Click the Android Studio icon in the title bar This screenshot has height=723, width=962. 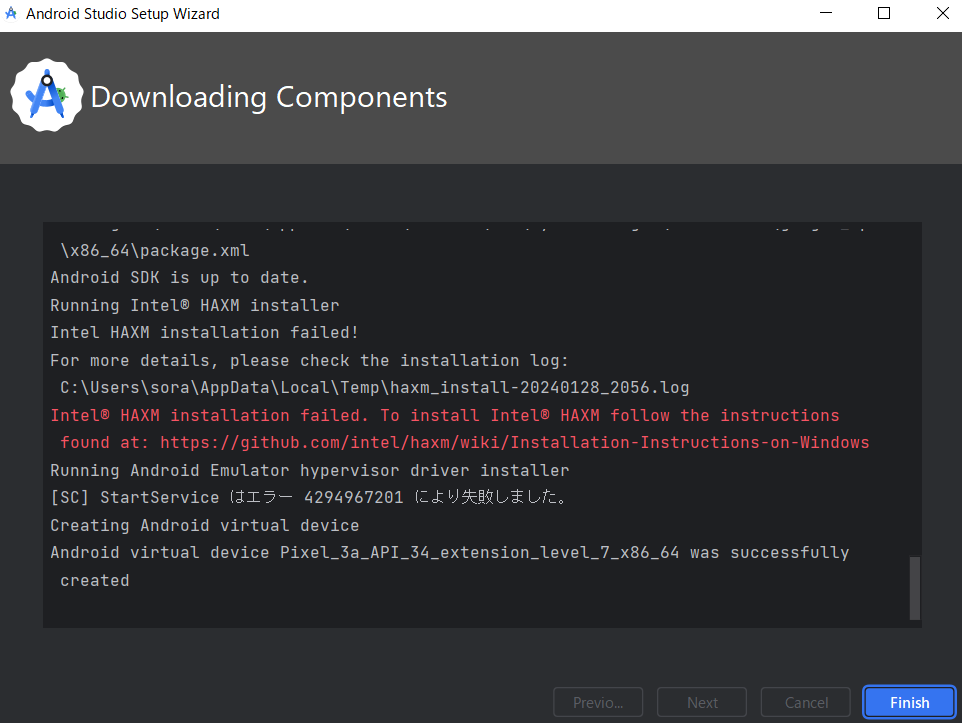pyautogui.click(x=12, y=14)
